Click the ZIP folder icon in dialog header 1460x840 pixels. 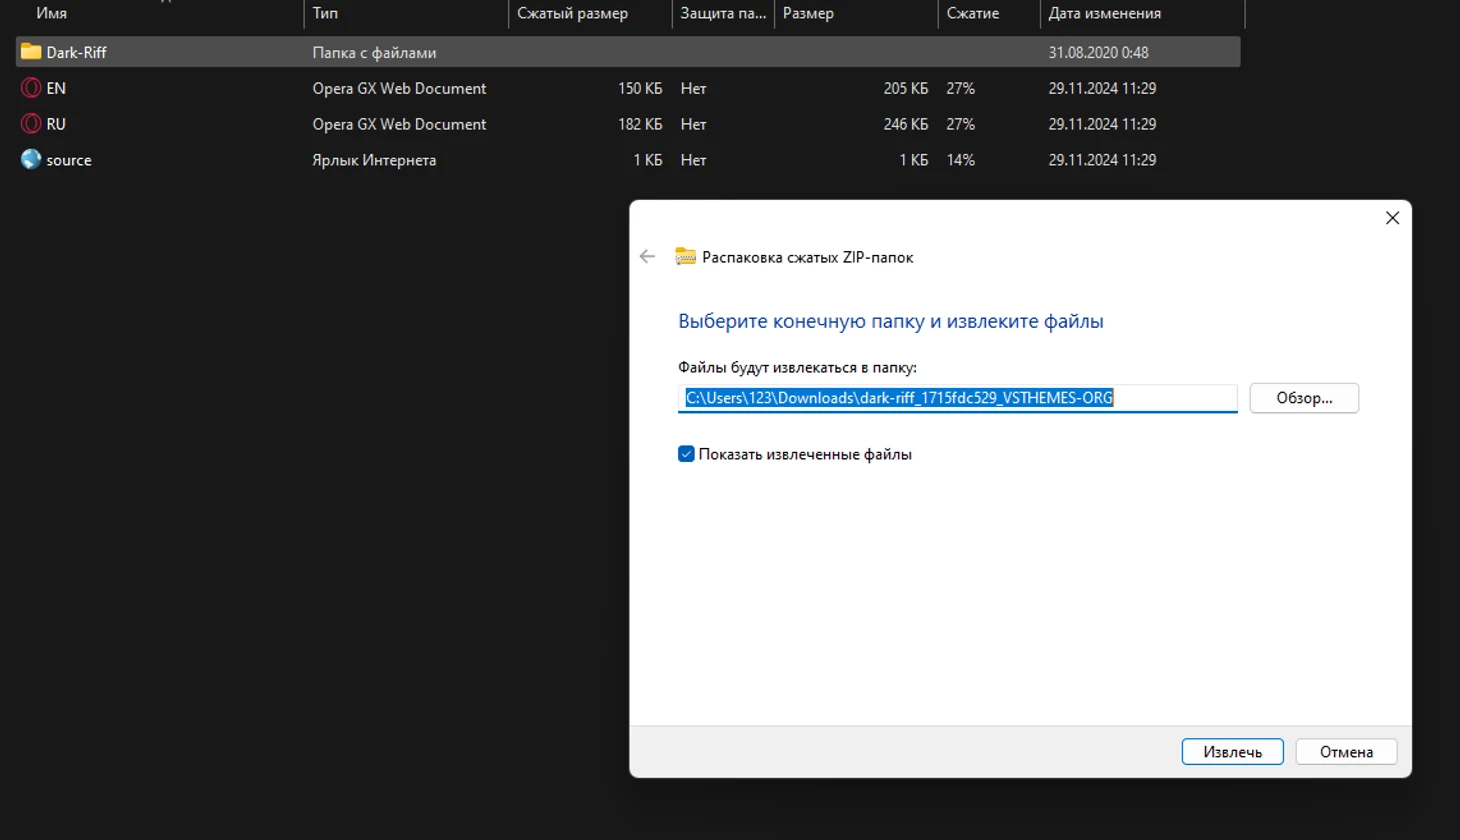tap(685, 257)
